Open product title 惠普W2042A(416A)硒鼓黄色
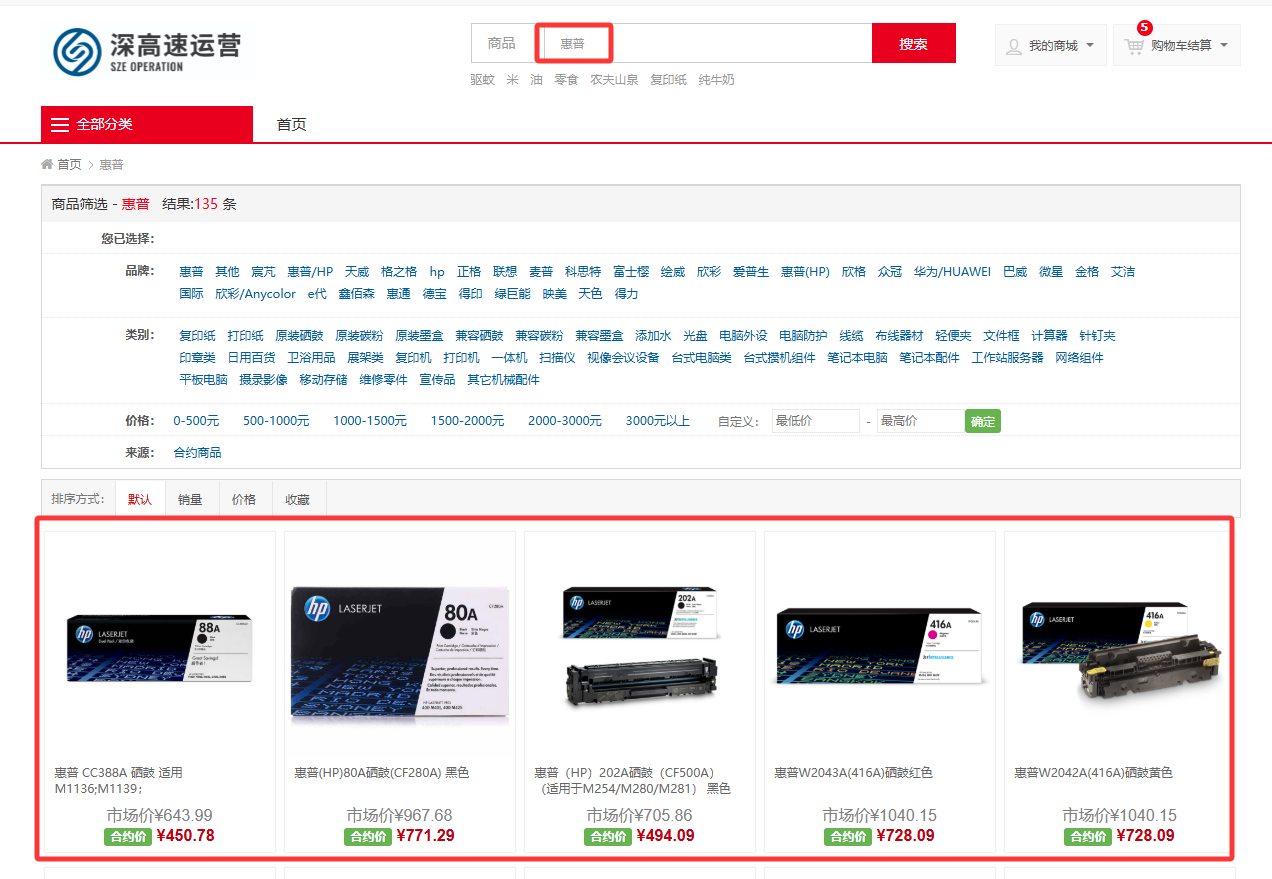Viewport: 1272px width, 879px height. [1093, 773]
